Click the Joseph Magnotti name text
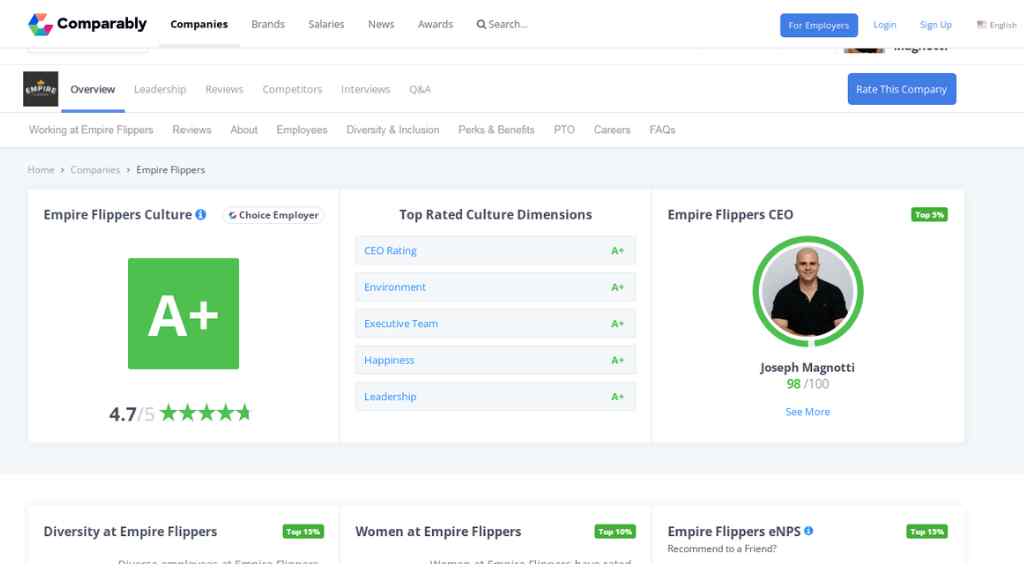Viewport: 1024px width, 576px height. click(x=808, y=368)
